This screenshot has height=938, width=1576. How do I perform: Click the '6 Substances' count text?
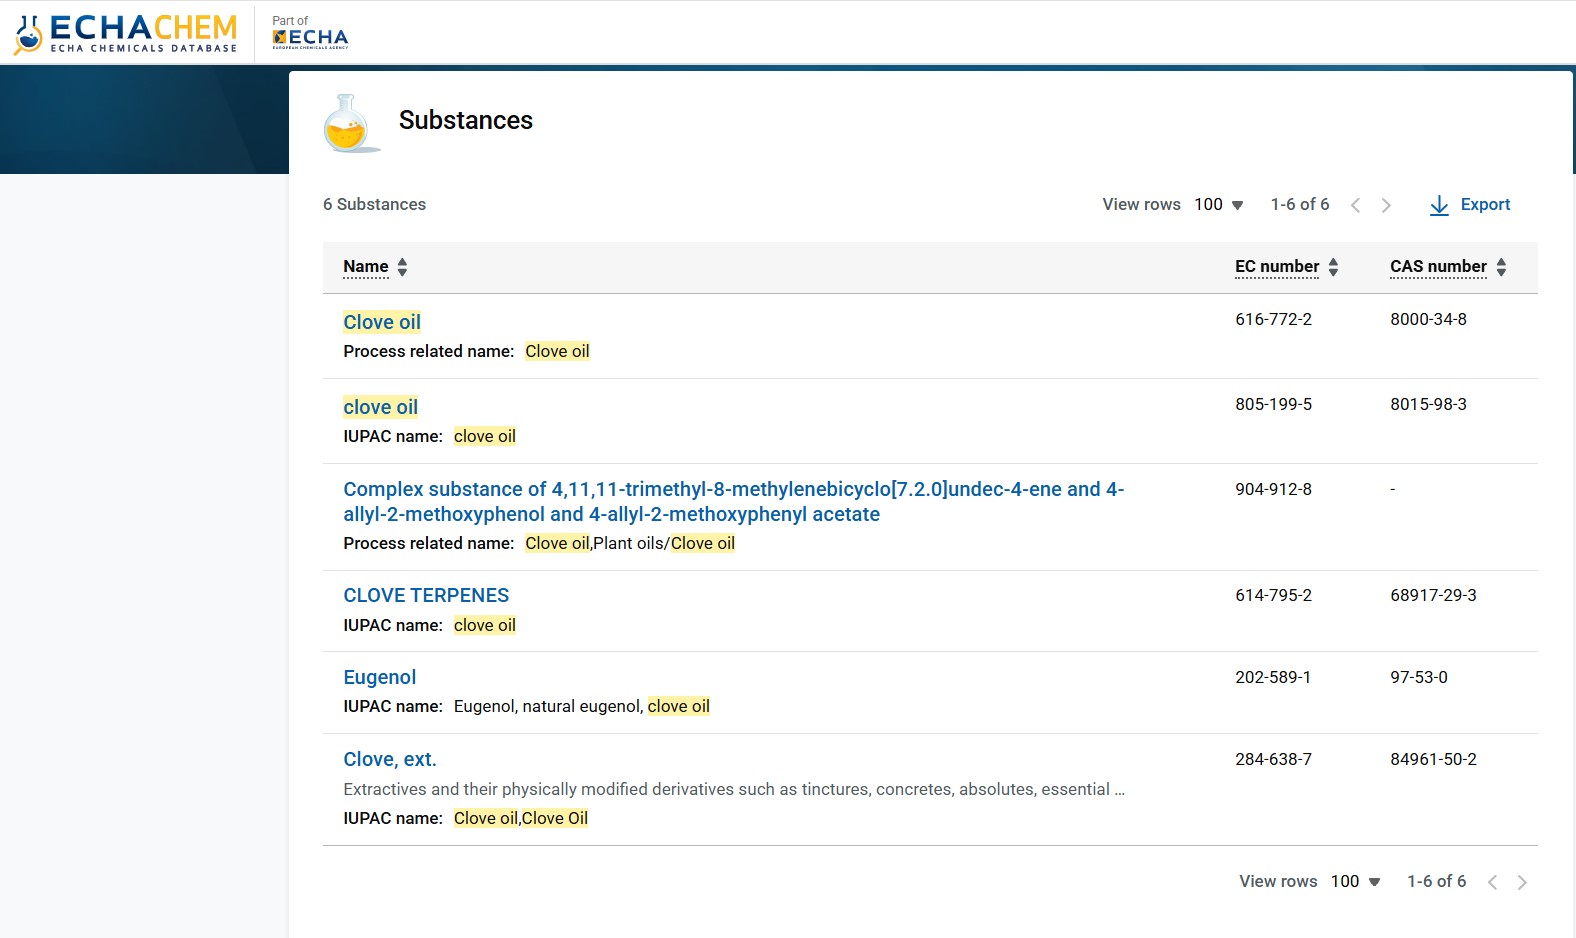374,204
